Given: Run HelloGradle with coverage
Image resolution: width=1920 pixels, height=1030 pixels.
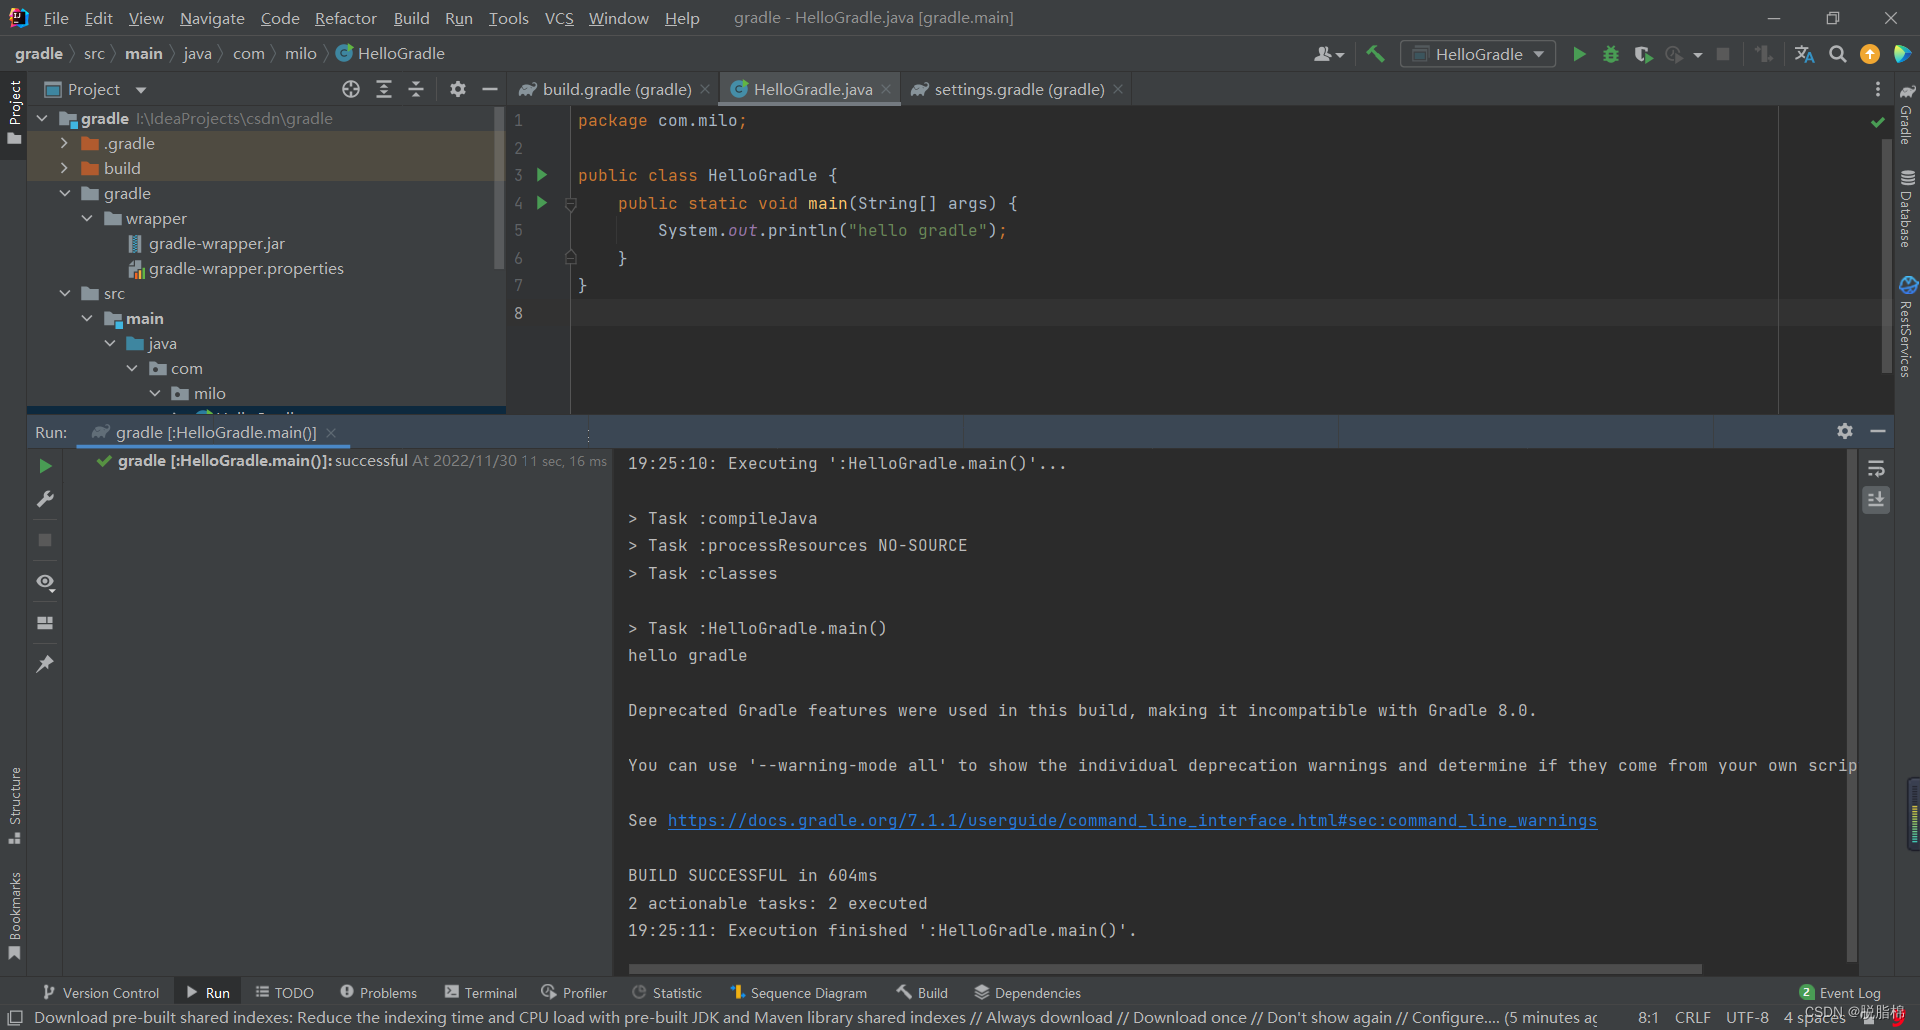Looking at the screenshot, I should point(1644,53).
